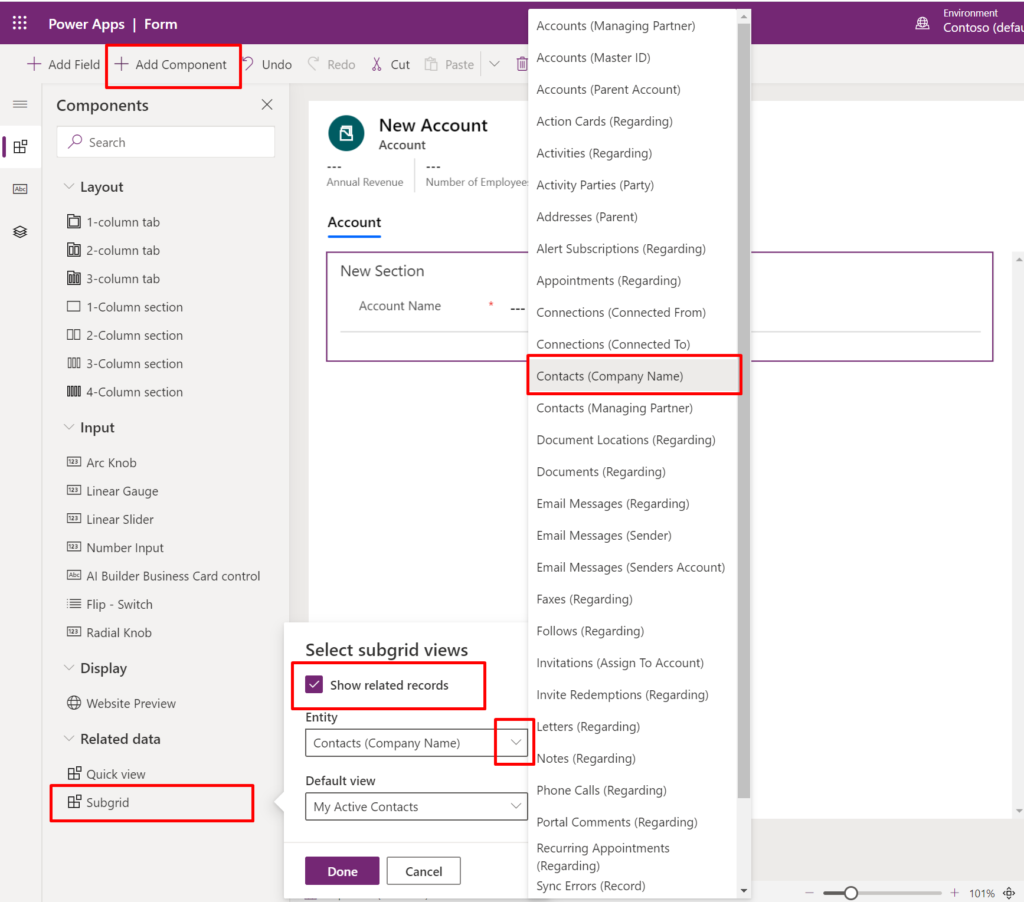Click the Undo toolbar button
This screenshot has height=902, width=1024.
268,64
